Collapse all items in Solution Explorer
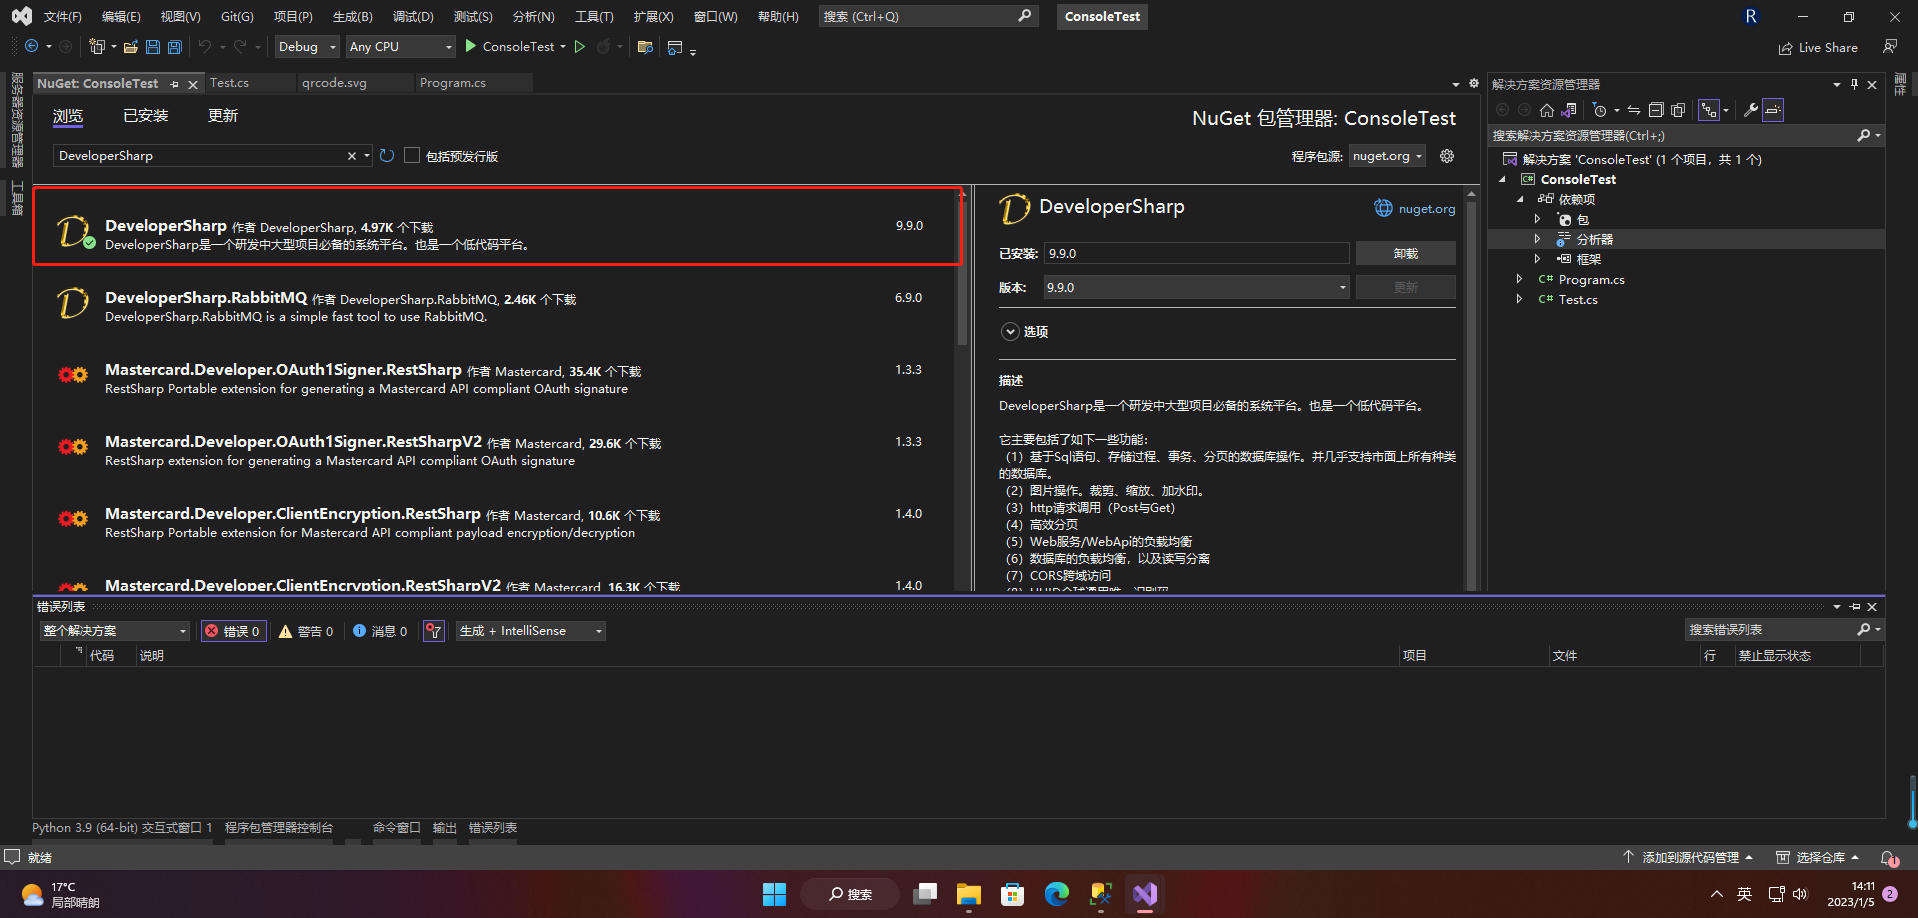 pos(1656,110)
